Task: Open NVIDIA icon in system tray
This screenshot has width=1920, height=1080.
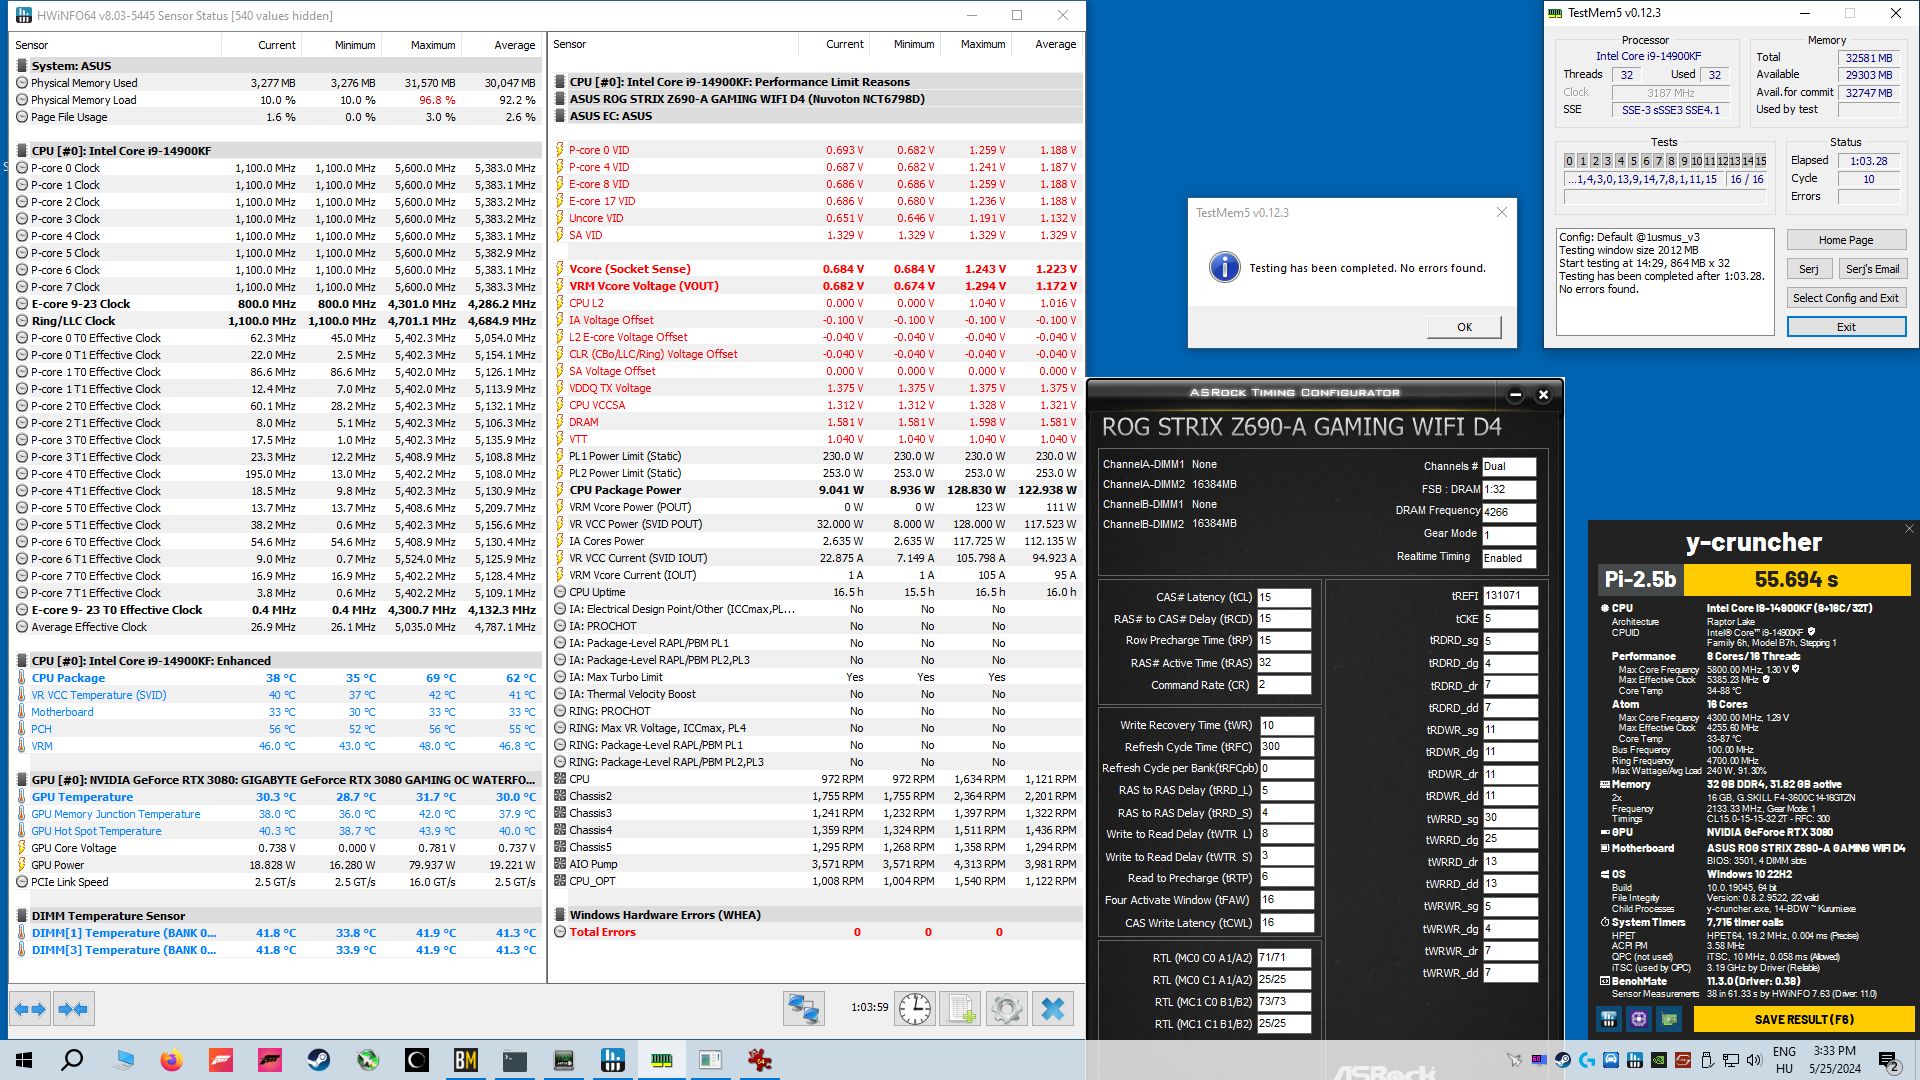Action: pos(1659,1060)
